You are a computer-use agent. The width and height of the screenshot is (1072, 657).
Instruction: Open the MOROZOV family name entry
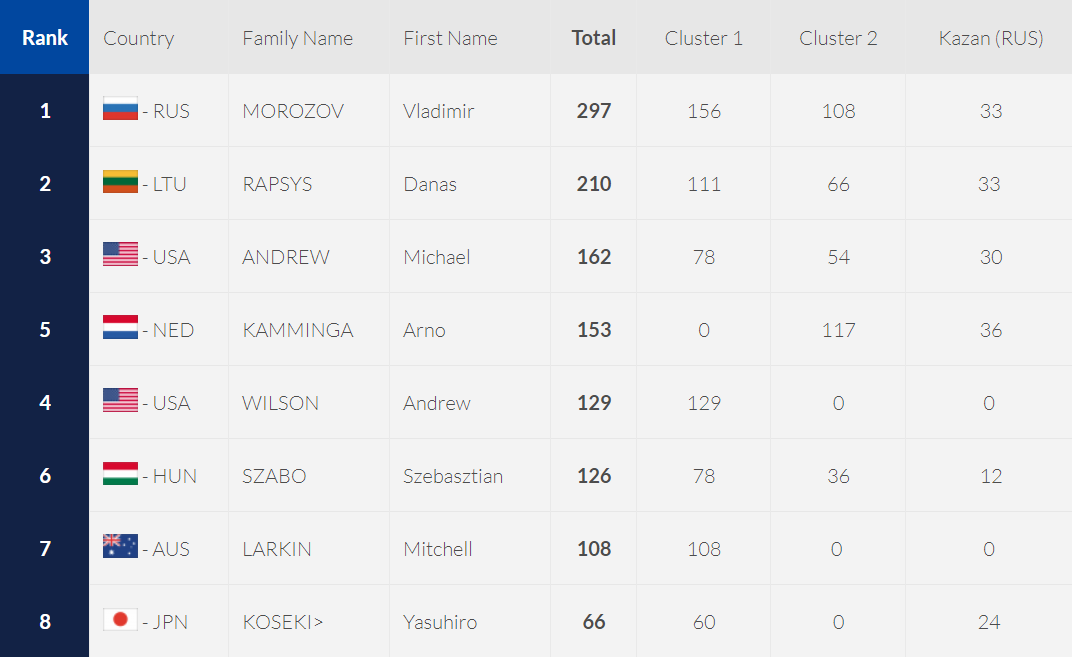(293, 111)
